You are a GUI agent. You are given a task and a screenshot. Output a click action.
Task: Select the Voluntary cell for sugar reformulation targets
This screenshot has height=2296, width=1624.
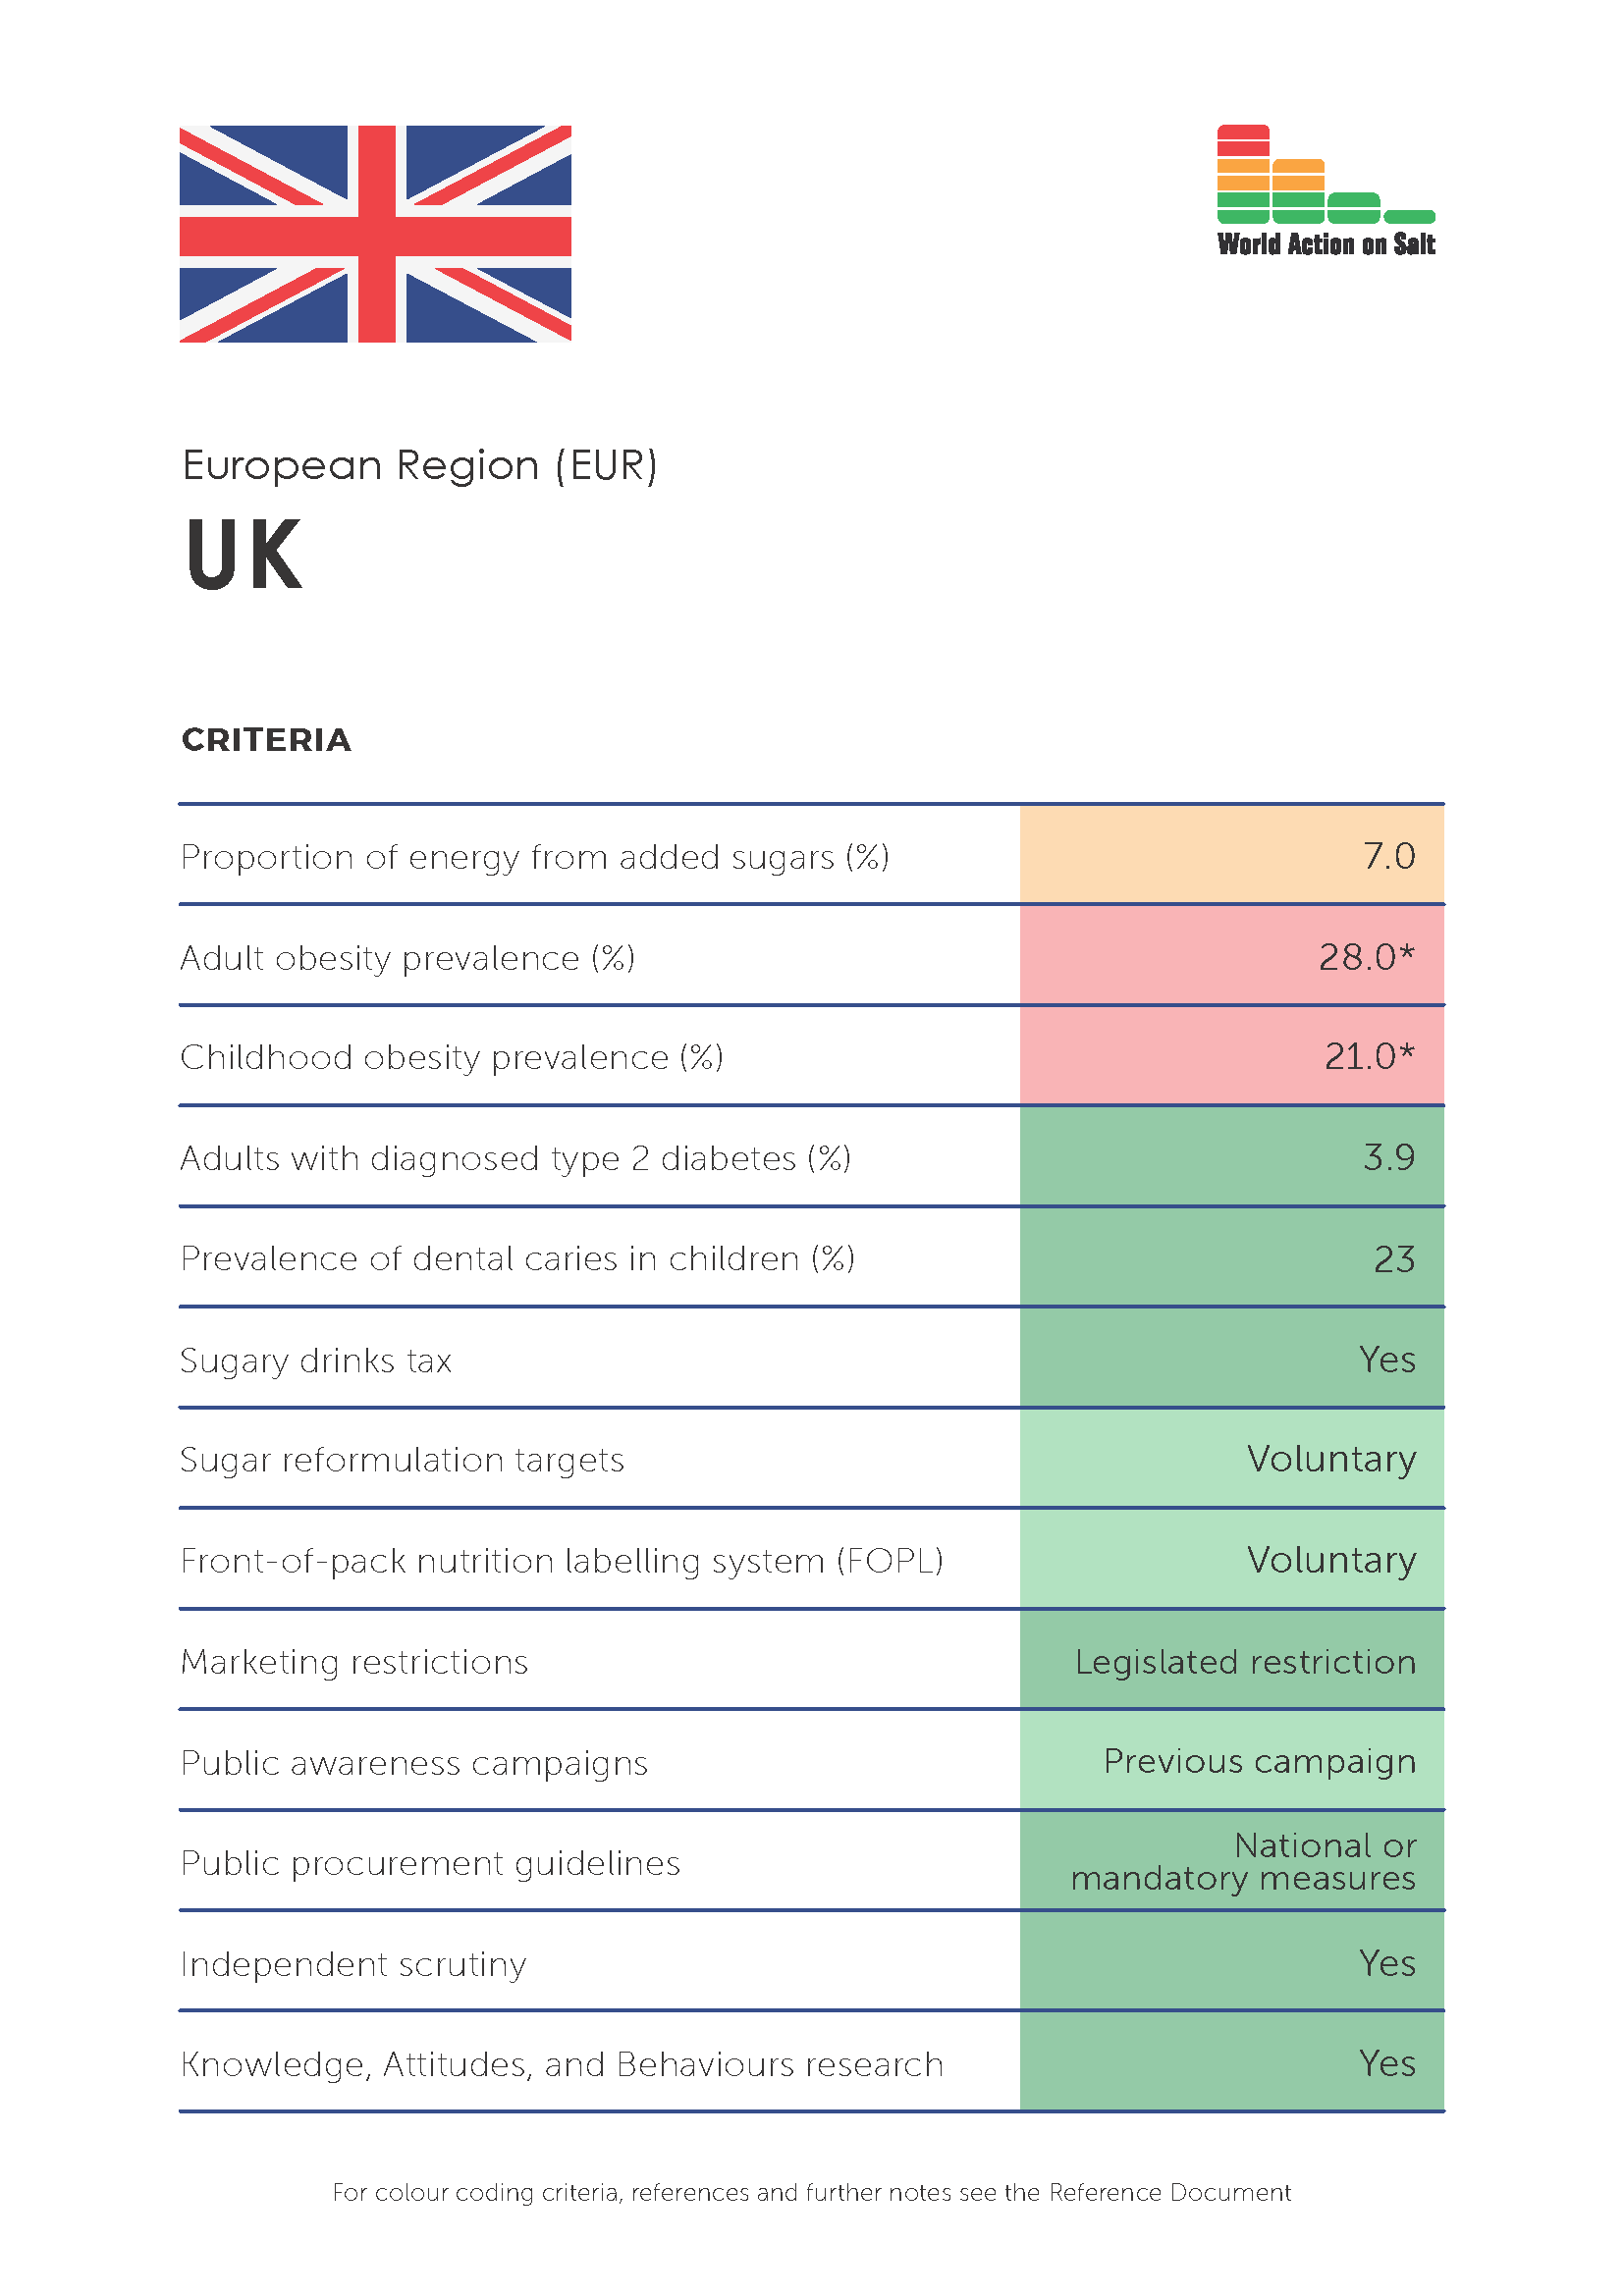(1232, 1459)
